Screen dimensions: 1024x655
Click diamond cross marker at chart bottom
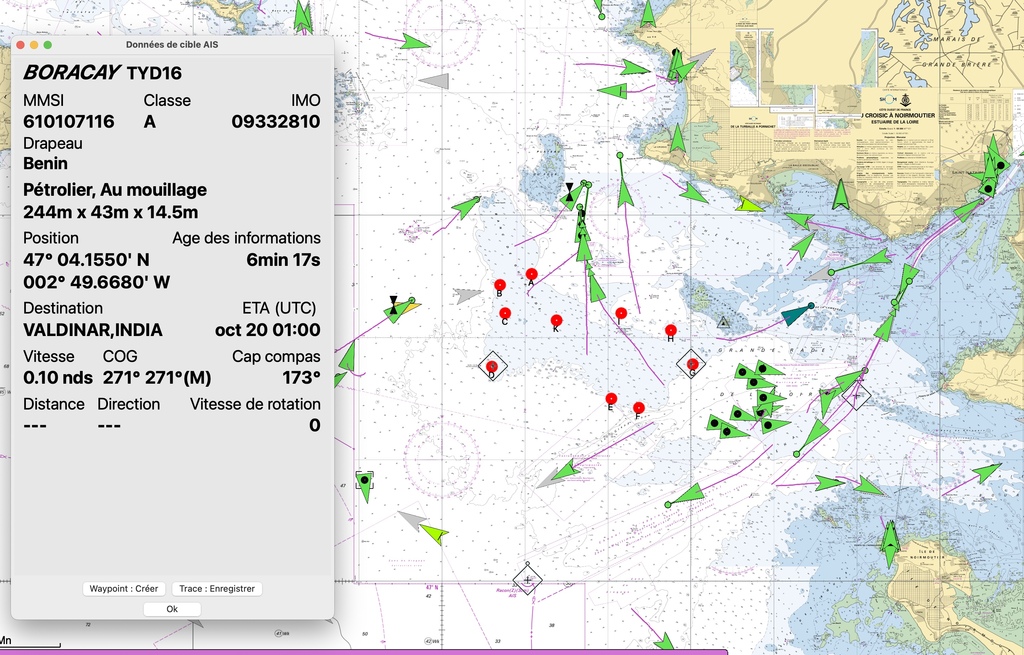coord(527,579)
